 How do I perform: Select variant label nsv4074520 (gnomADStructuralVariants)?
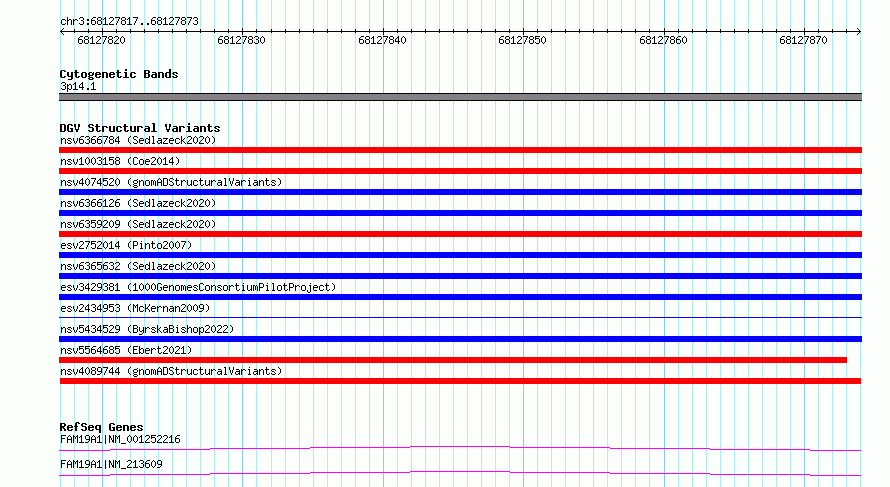point(171,182)
